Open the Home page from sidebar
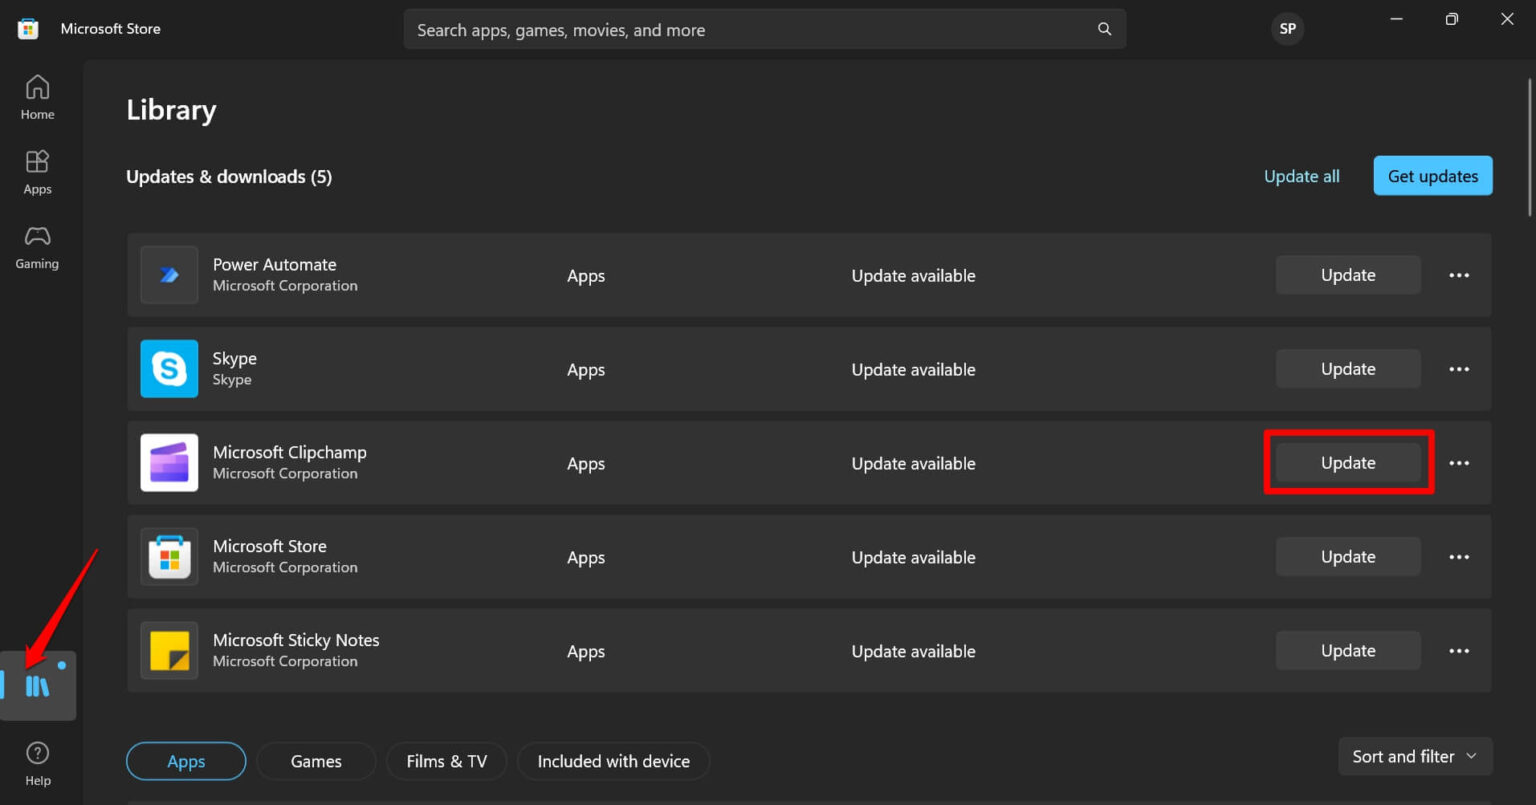Viewport: 1536px width, 805px height. (37, 98)
